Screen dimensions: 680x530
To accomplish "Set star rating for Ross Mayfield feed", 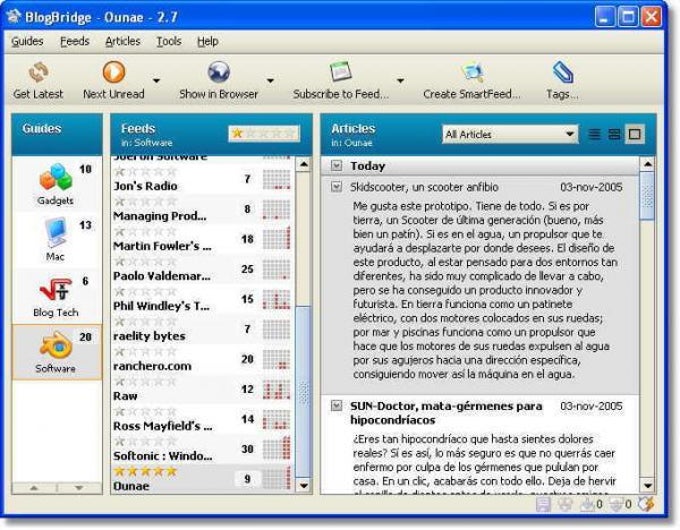I will pyautogui.click(x=145, y=412).
